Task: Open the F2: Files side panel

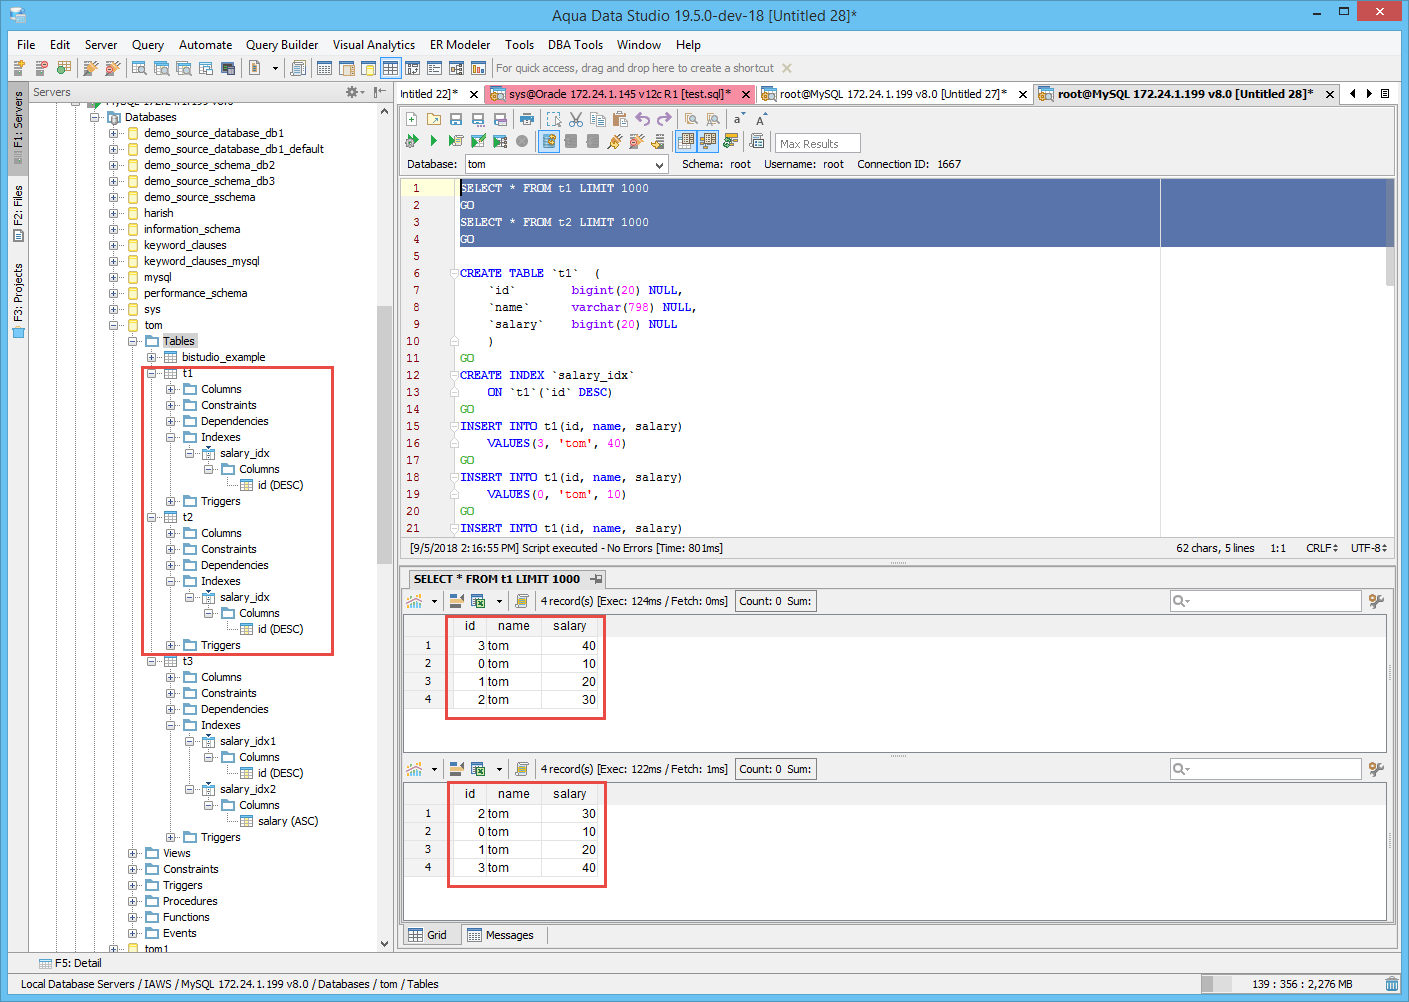Action: coord(18,213)
